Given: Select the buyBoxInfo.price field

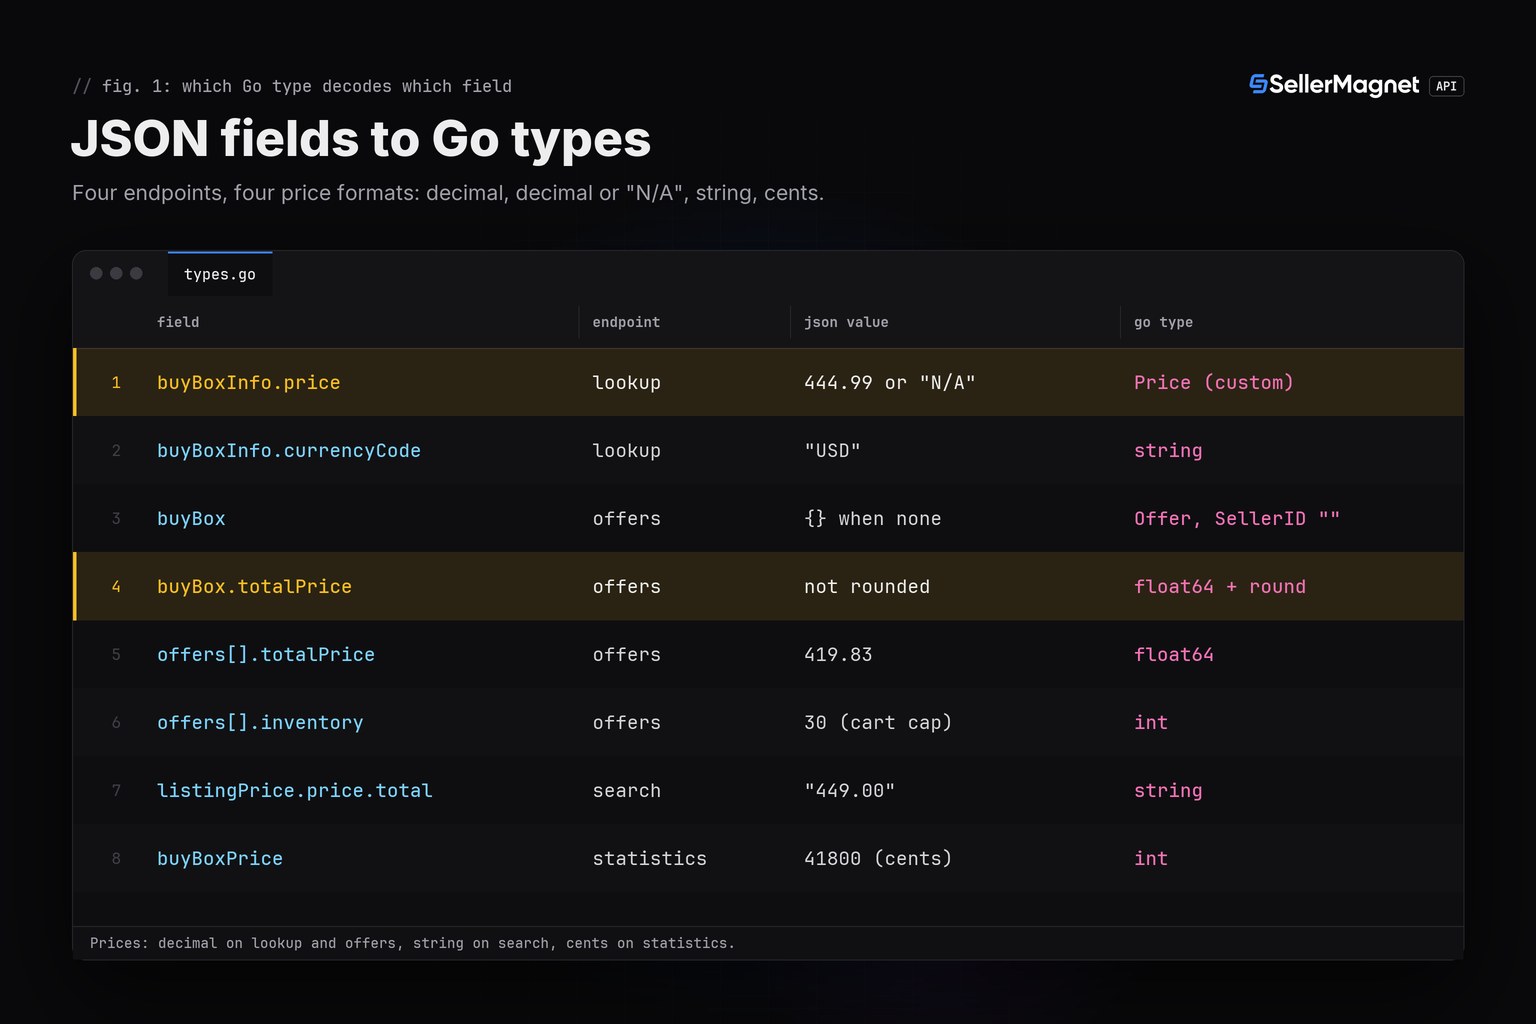Looking at the screenshot, I should tap(248, 382).
